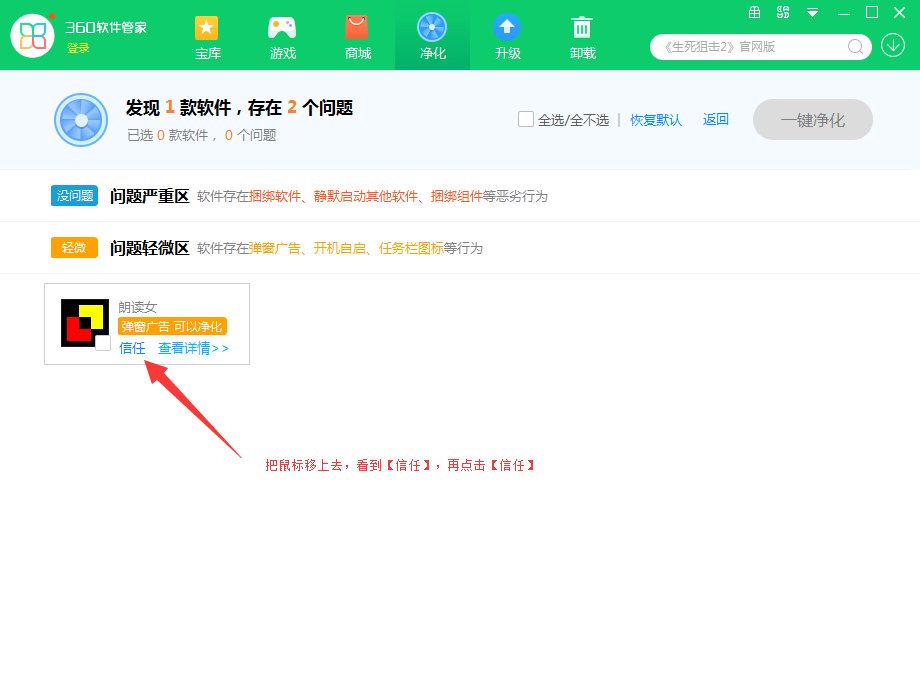Click the 轻微 orange badge
Image resolution: width=920 pixels, height=680 pixels.
point(75,248)
